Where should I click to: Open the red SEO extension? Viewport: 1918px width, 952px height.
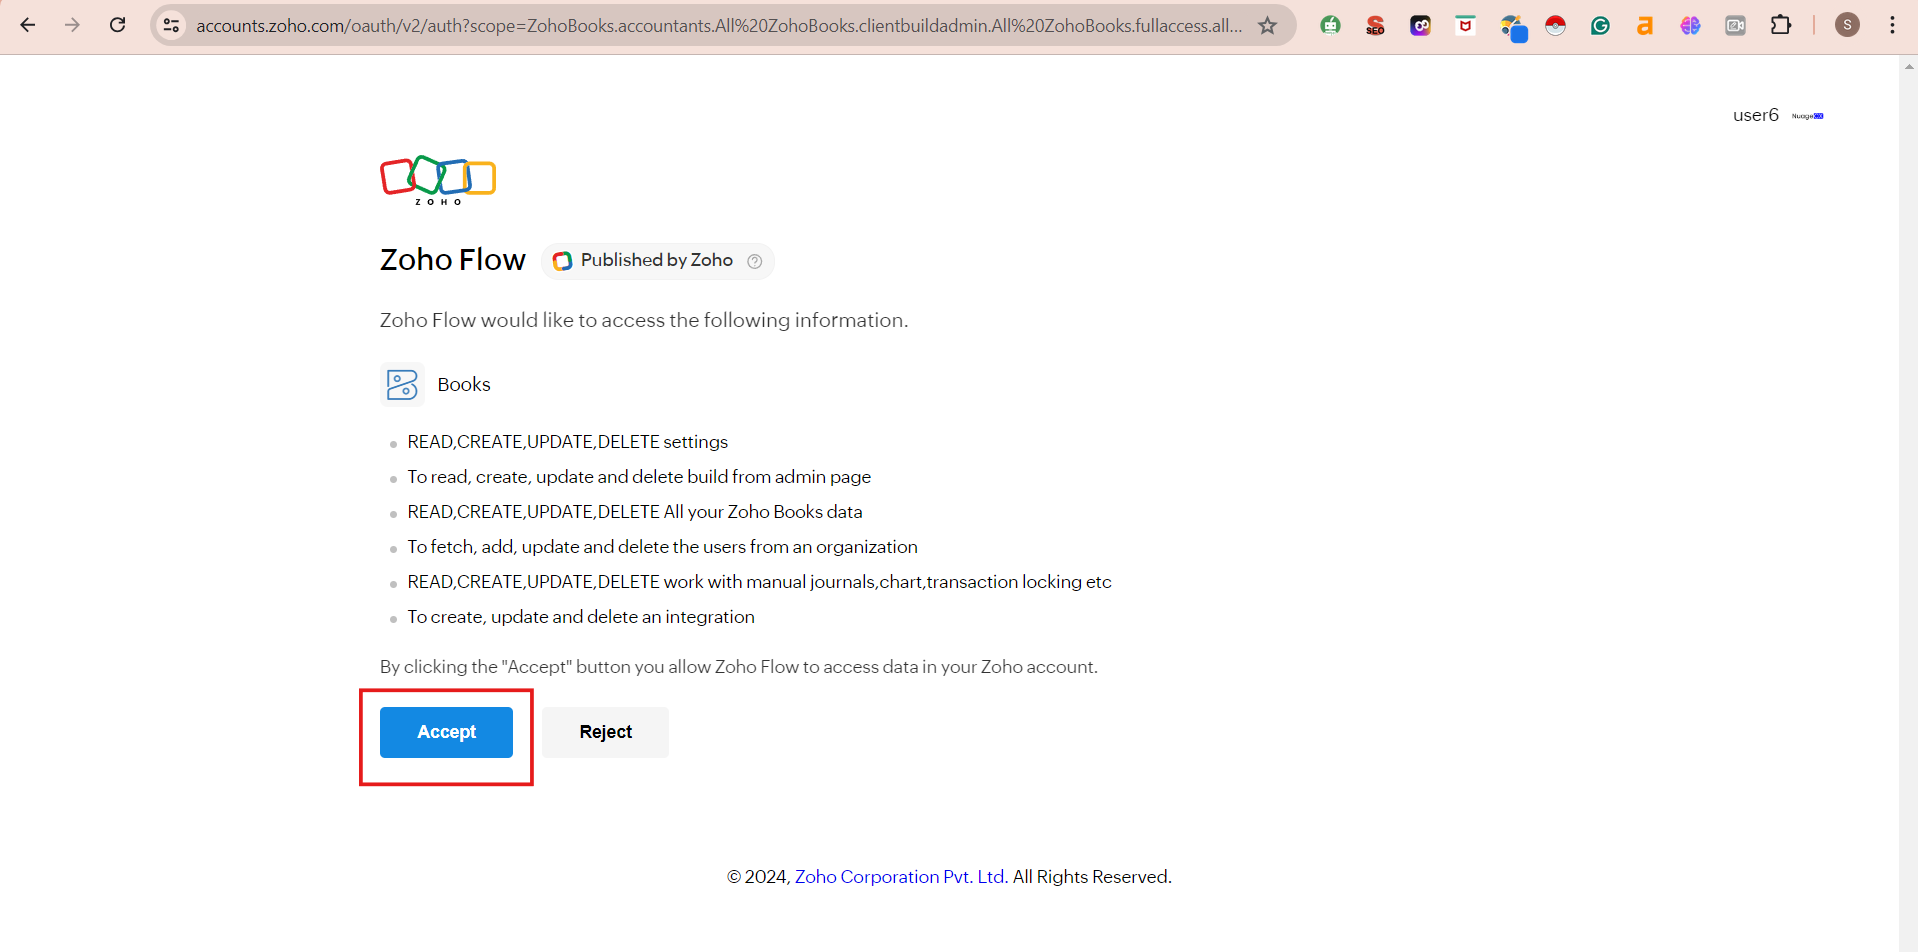1375,25
